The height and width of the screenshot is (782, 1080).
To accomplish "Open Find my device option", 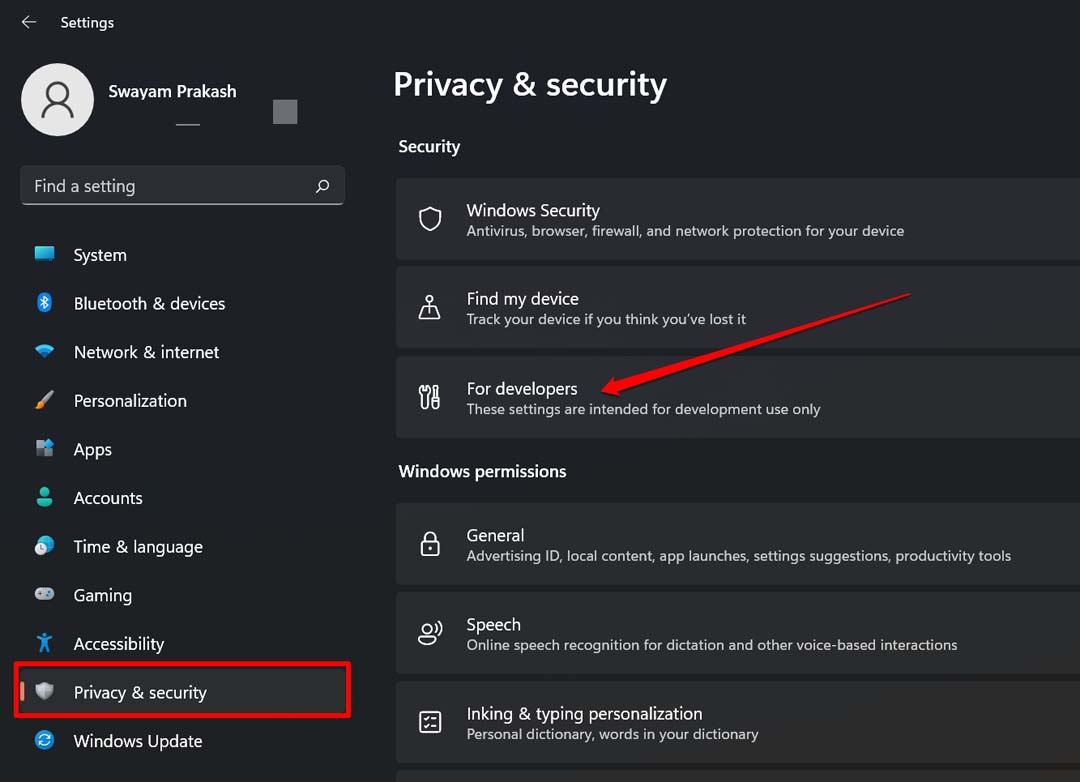I will [x=738, y=307].
